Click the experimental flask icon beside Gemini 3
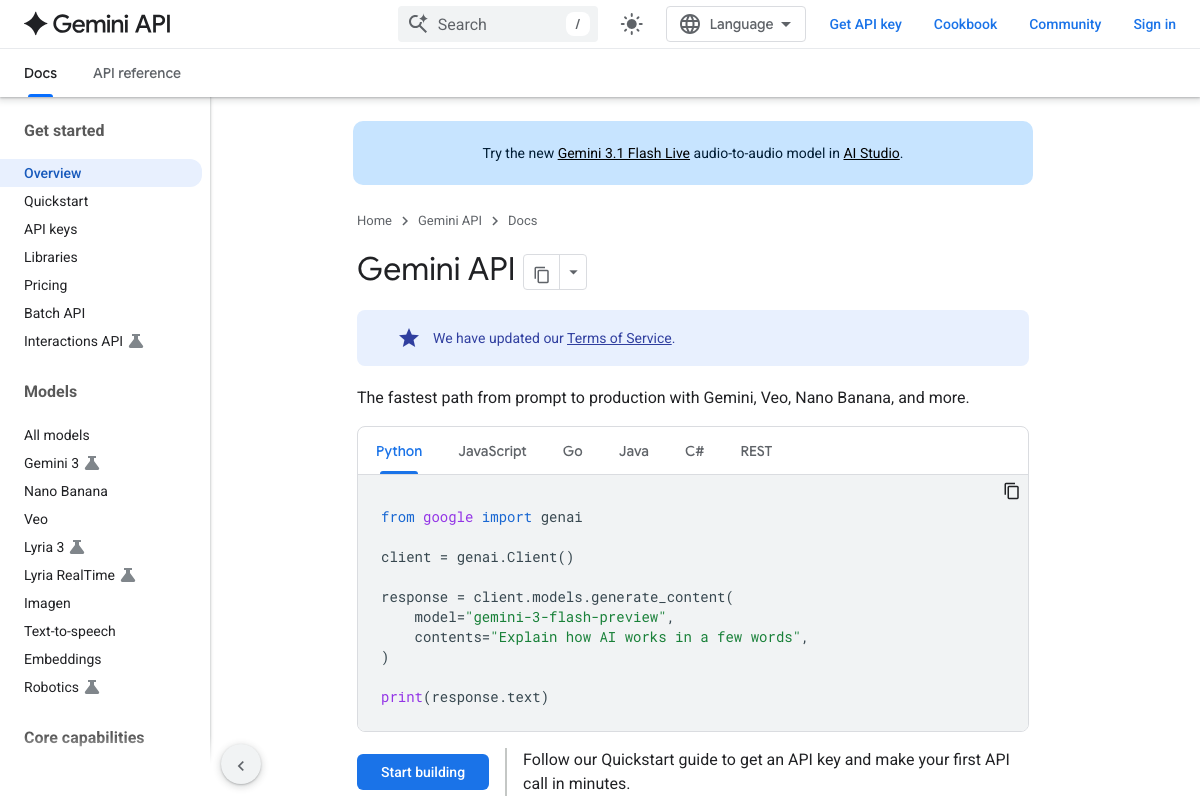Screen dimensions: 1200x800 (x=92, y=463)
